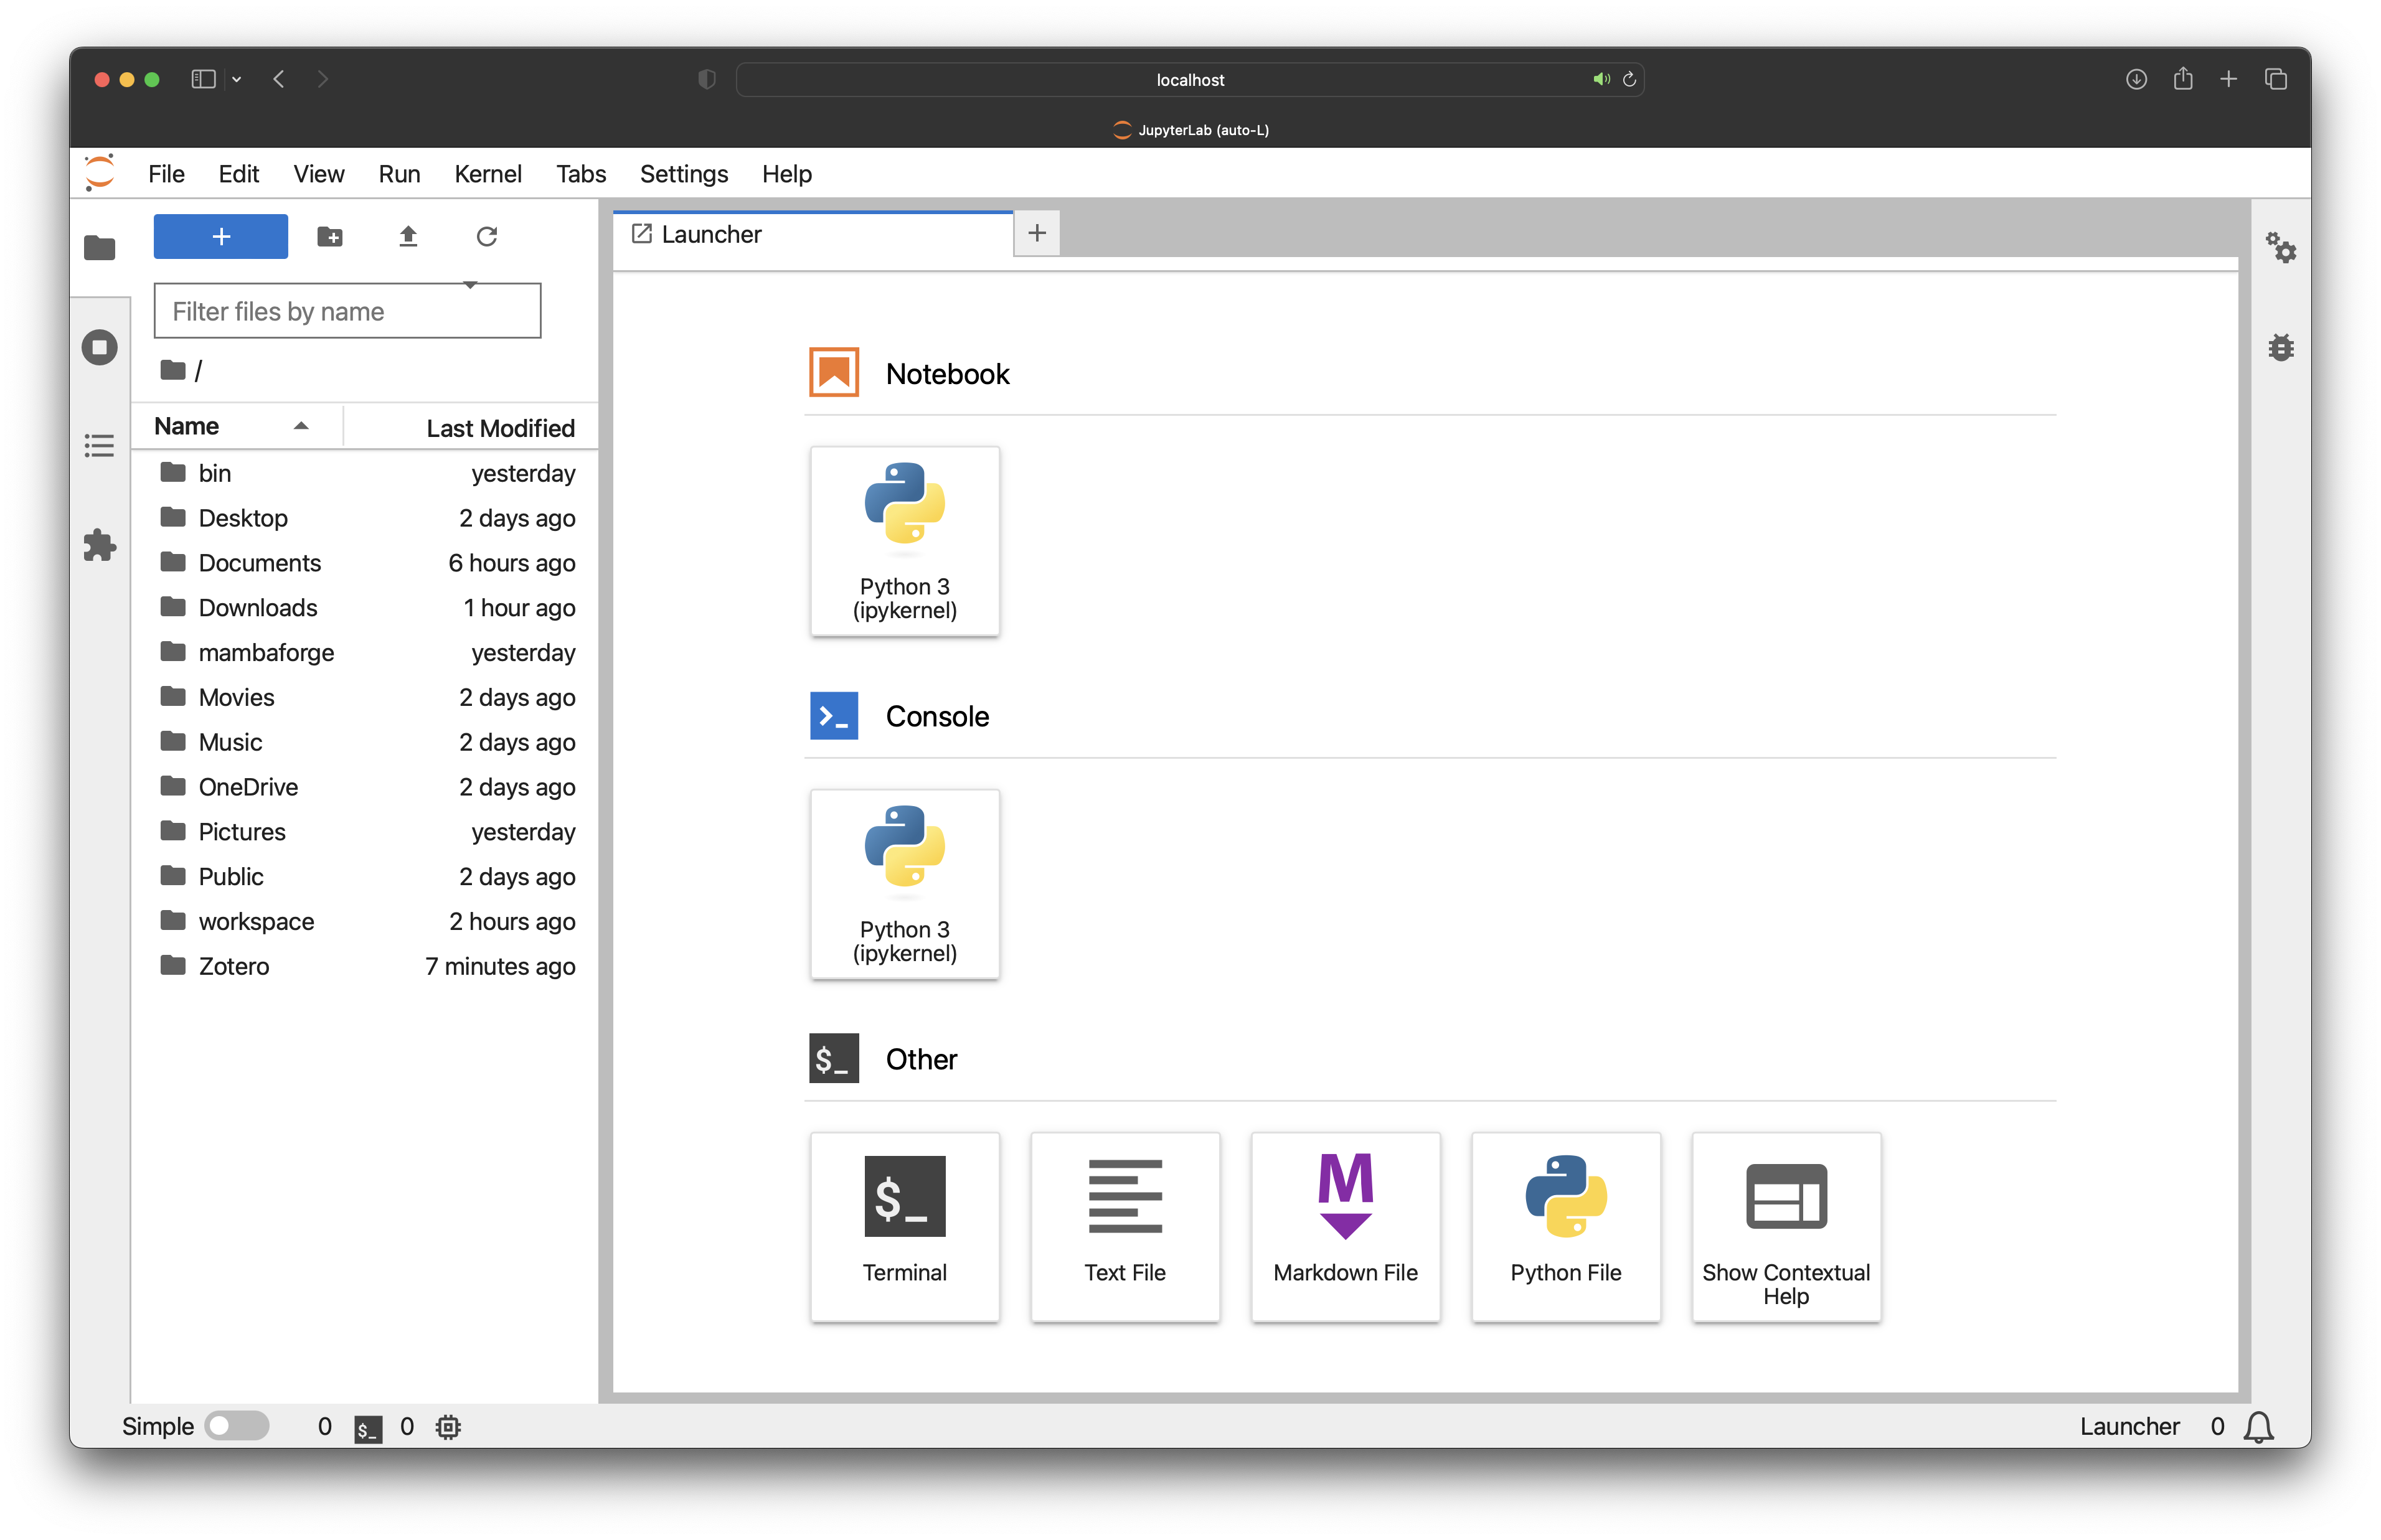Open the Table of Contents panel
Screen dimensions: 2381x1540
[99, 445]
